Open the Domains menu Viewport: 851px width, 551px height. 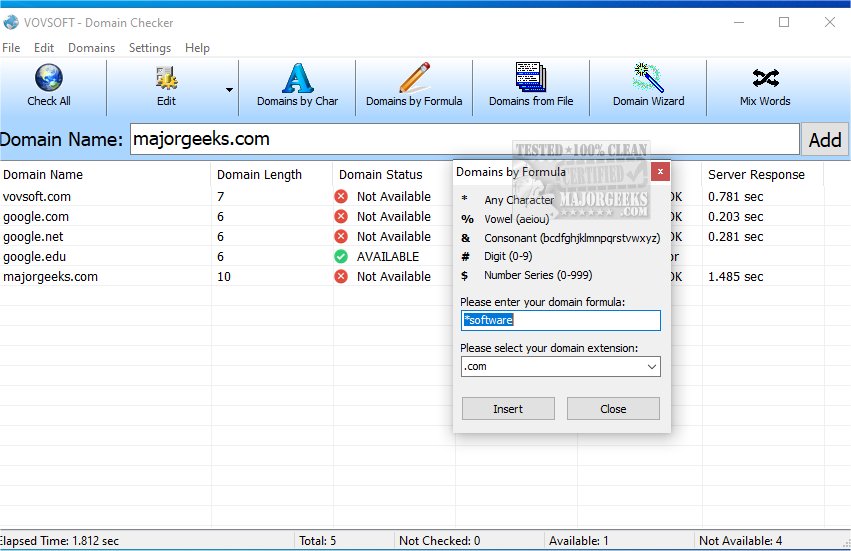pyautogui.click(x=92, y=48)
